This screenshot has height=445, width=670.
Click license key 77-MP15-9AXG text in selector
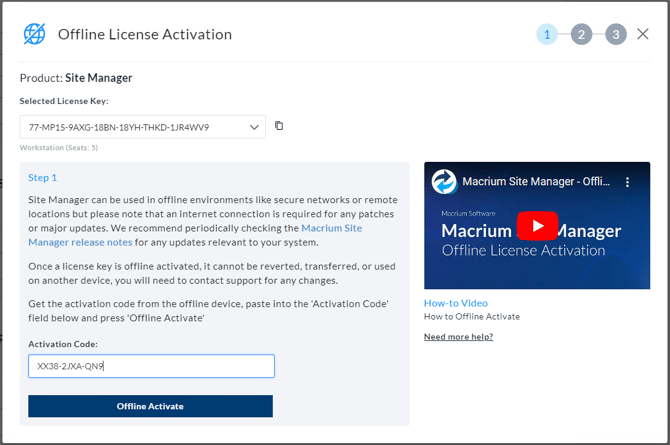tap(118, 127)
